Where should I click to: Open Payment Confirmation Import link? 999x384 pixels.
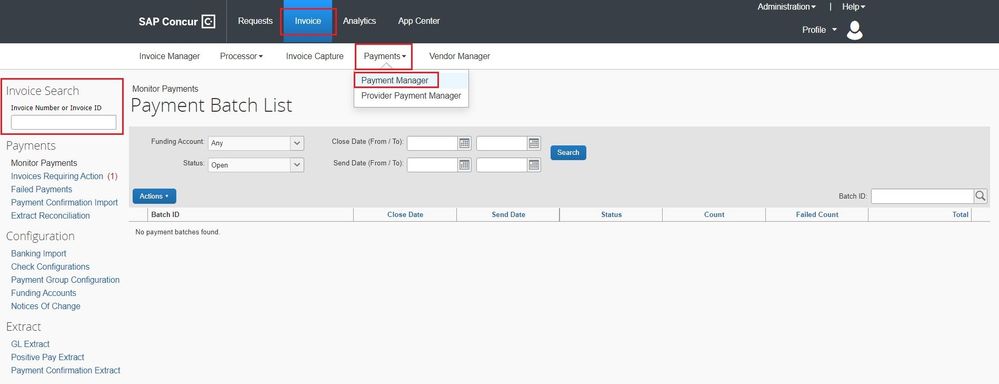point(64,203)
